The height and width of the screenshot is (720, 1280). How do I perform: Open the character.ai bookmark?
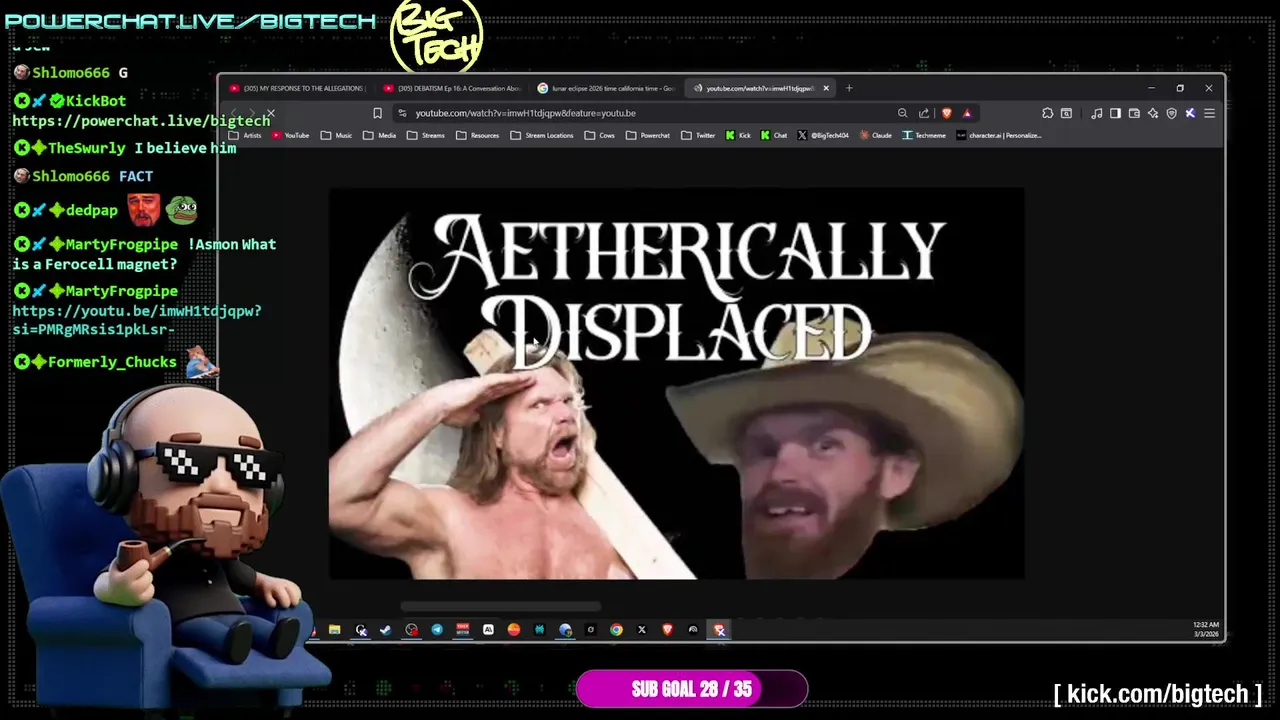click(999, 135)
